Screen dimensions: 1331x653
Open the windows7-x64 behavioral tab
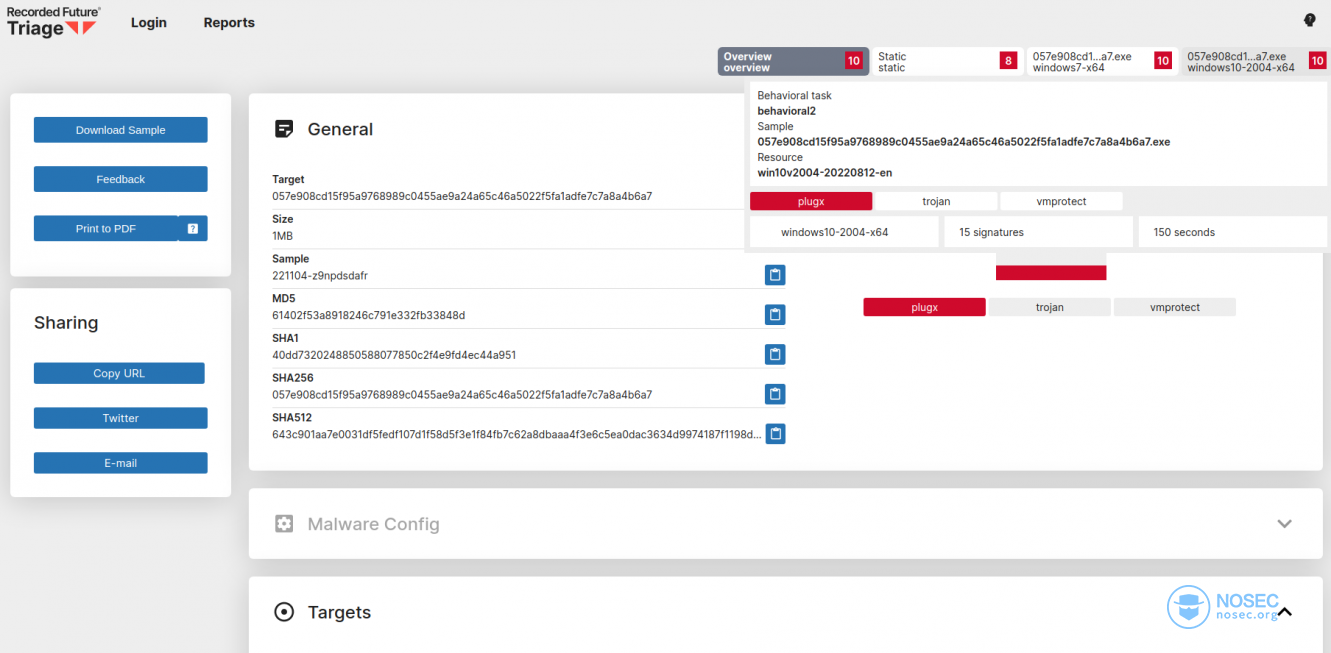point(1101,61)
